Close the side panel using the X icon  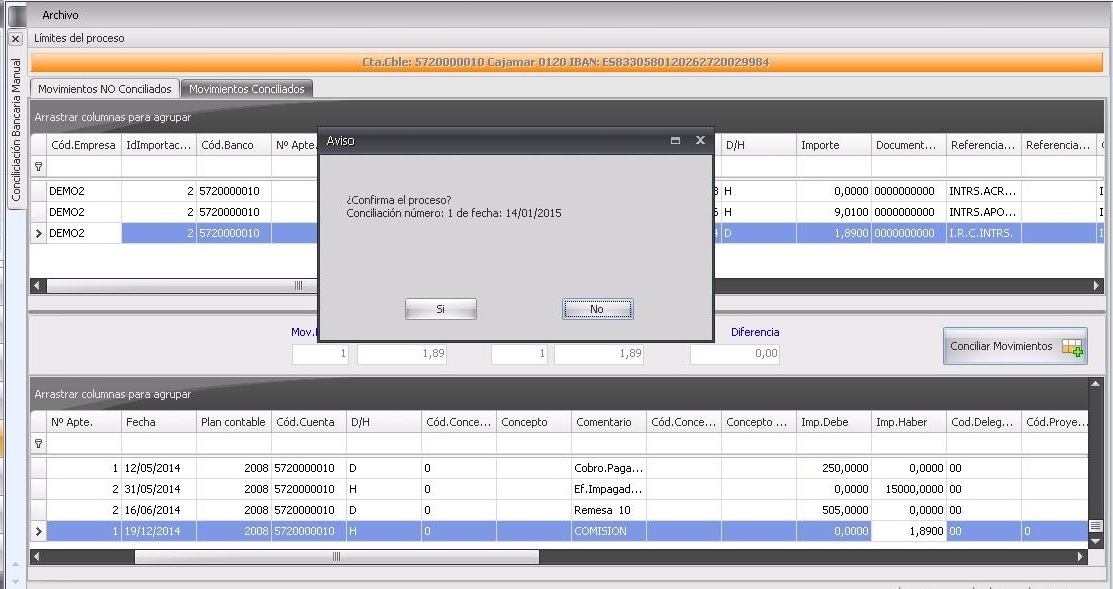[14, 38]
